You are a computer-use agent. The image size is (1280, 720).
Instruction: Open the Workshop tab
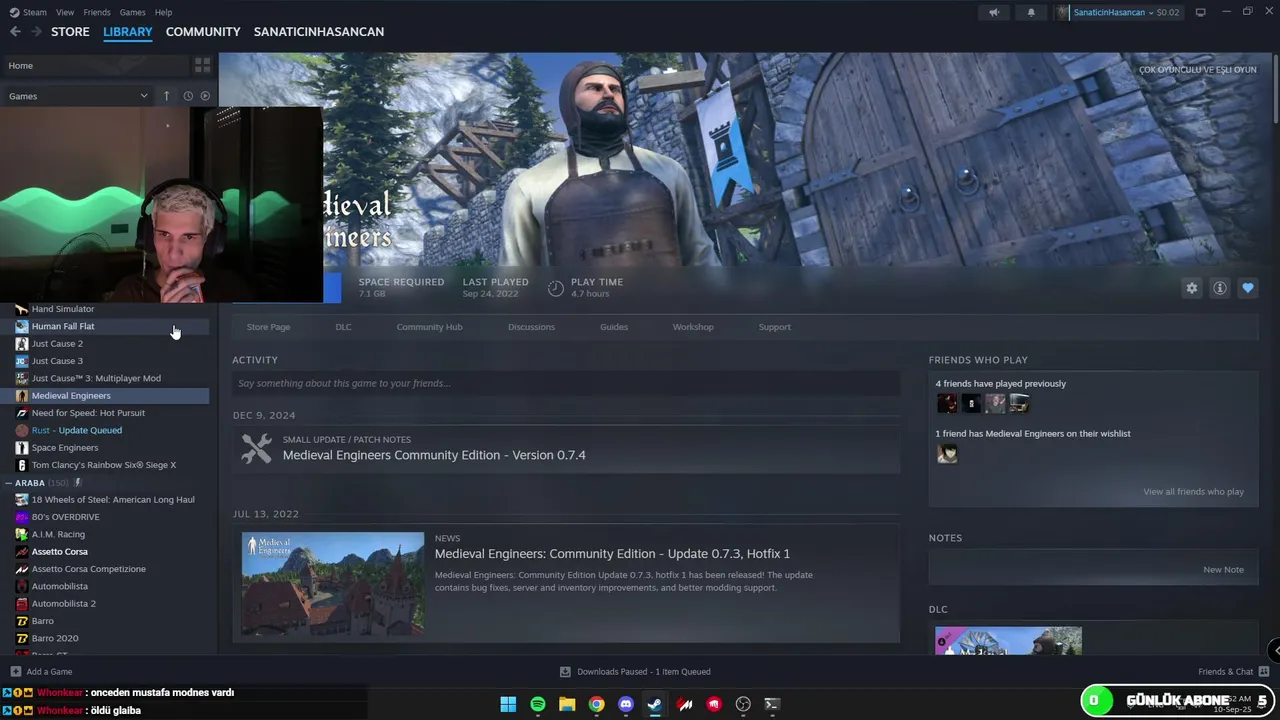[x=693, y=327]
